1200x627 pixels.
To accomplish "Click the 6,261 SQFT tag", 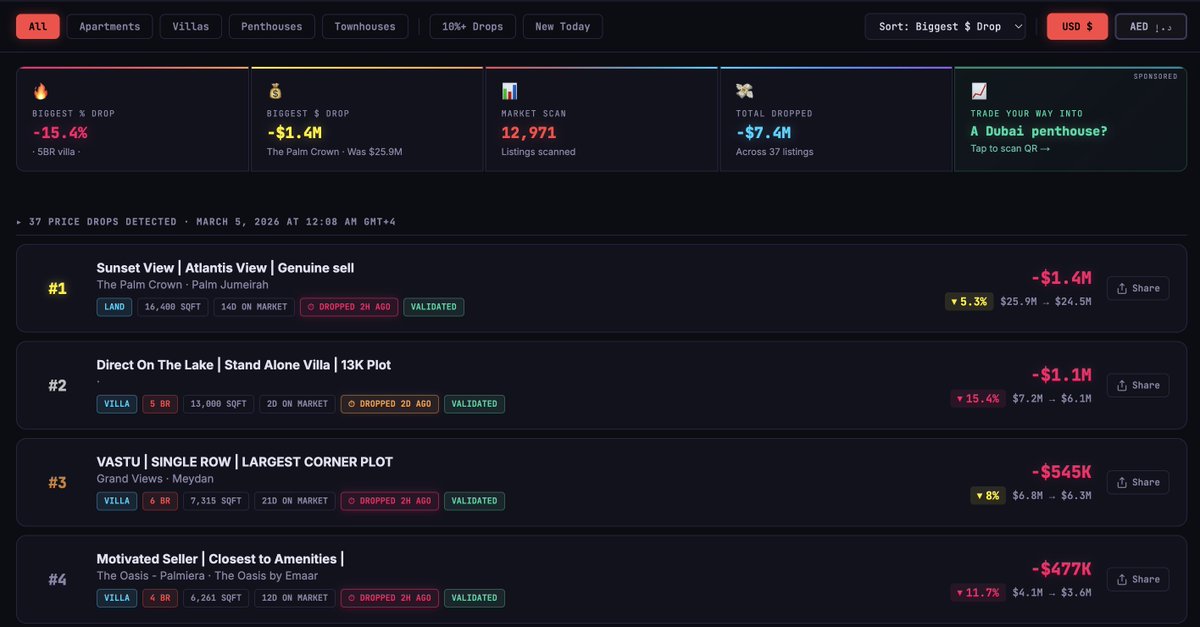I will (x=216, y=598).
